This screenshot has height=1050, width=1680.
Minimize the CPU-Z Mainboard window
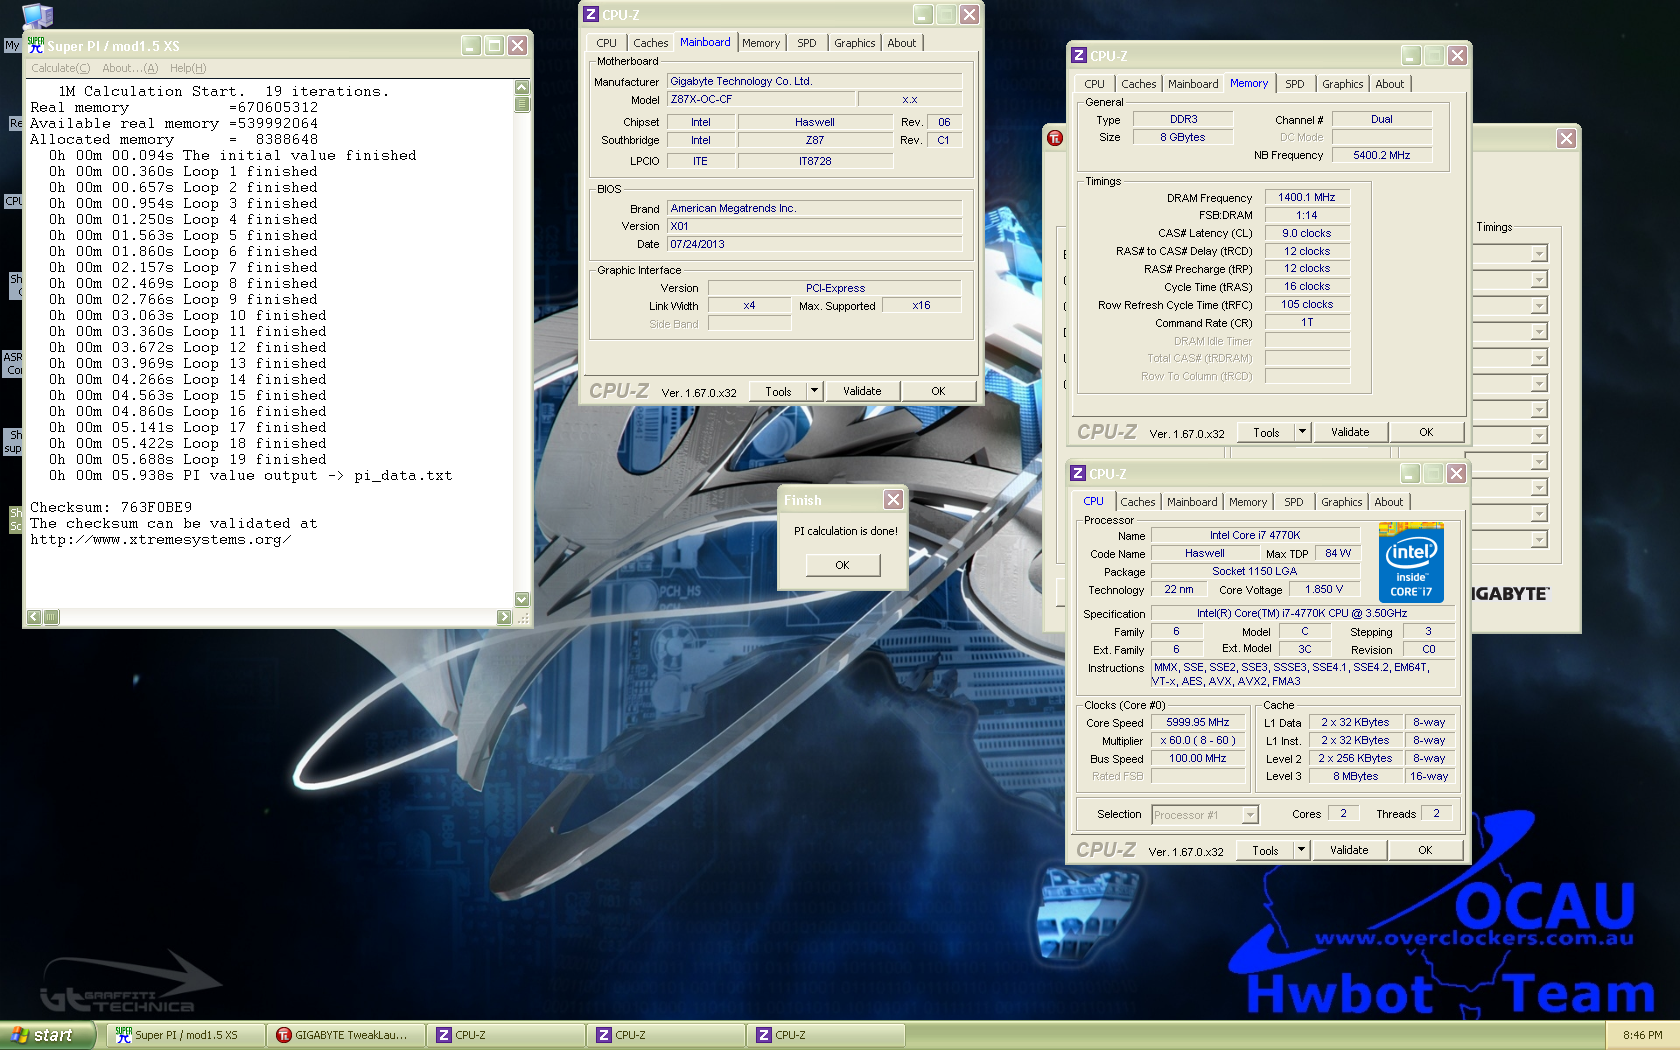click(x=923, y=14)
